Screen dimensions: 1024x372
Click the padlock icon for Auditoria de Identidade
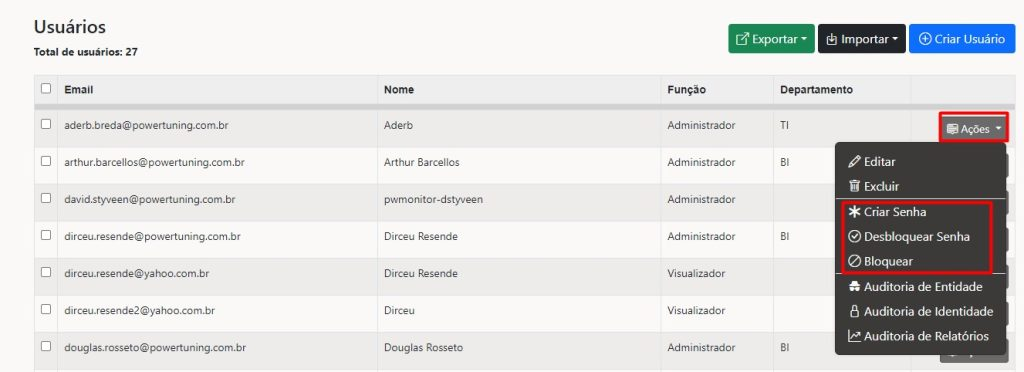point(854,311)
